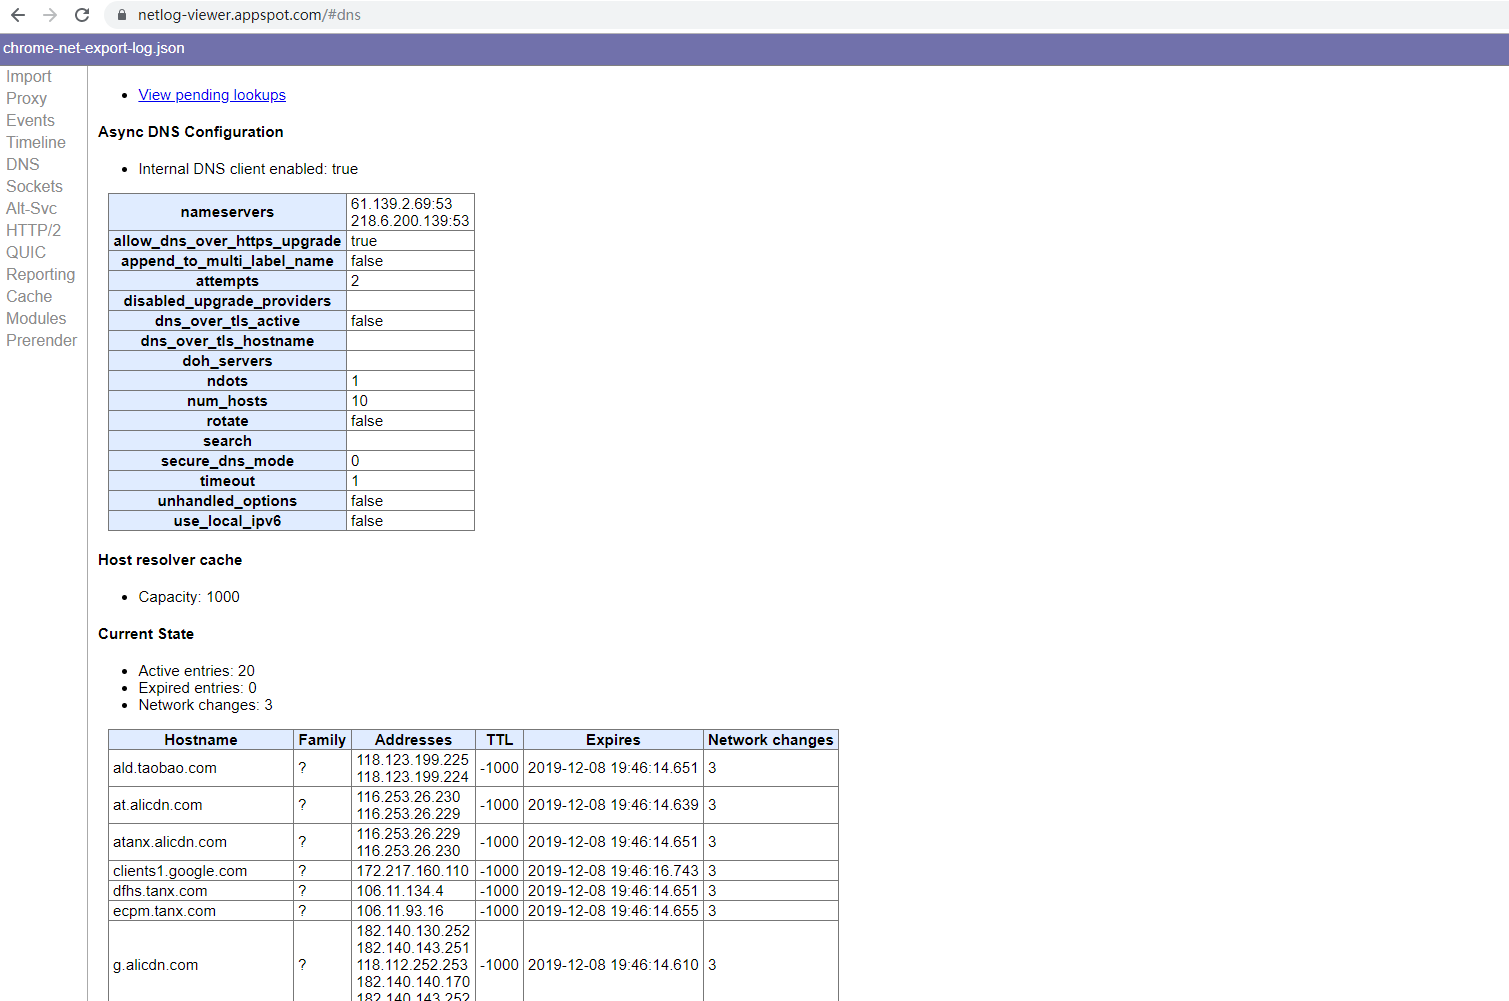Open the Modules tab
The width and height of the screenshot is (1509, 1001).
point(36,319)
